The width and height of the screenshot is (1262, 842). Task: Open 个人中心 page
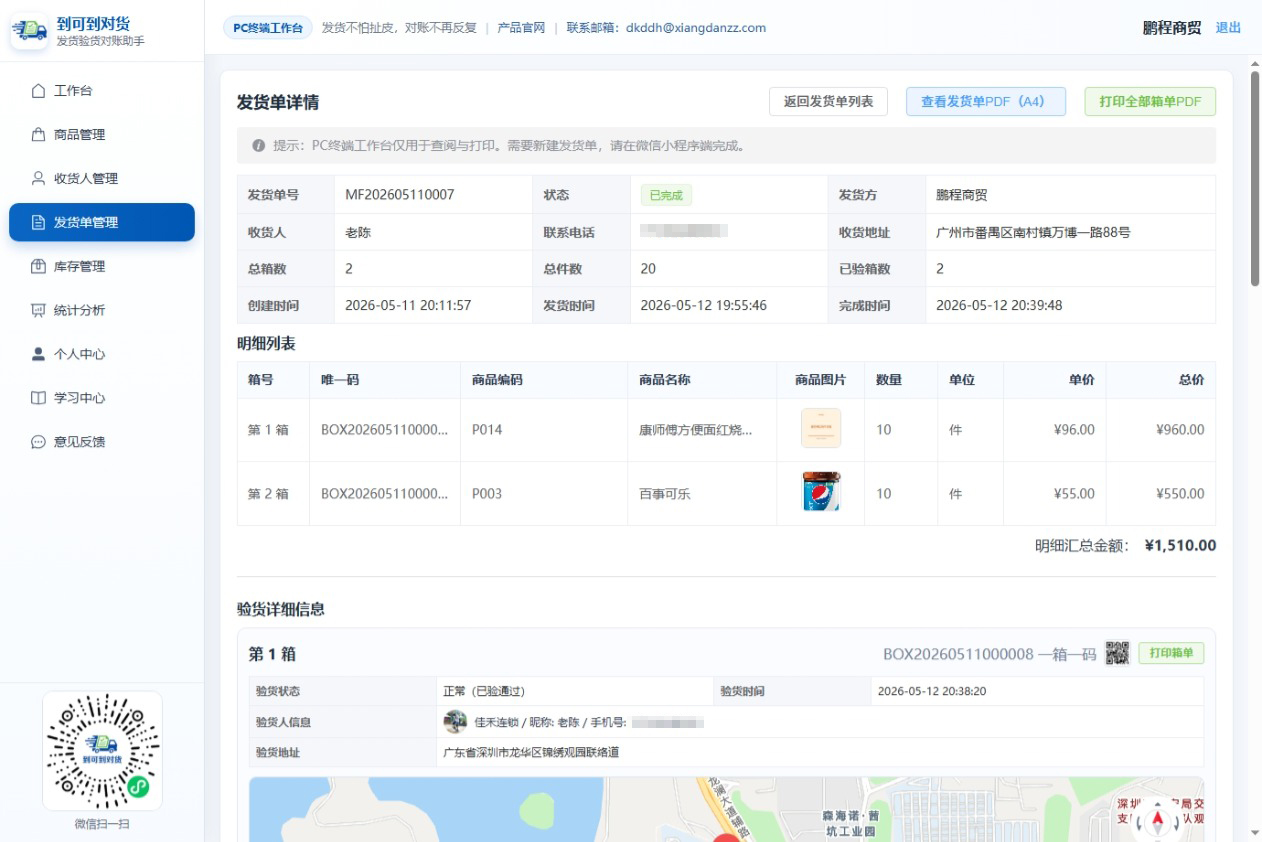(102, 355)
